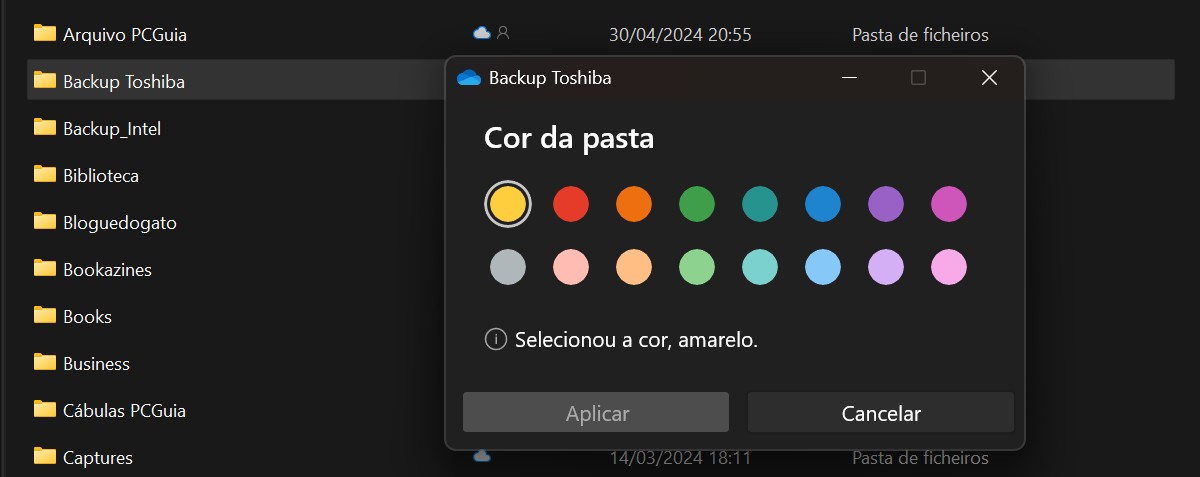Screen dimensions: 1200x477
Task: Click the Cancelar button
Action: (x=881, y=413)
